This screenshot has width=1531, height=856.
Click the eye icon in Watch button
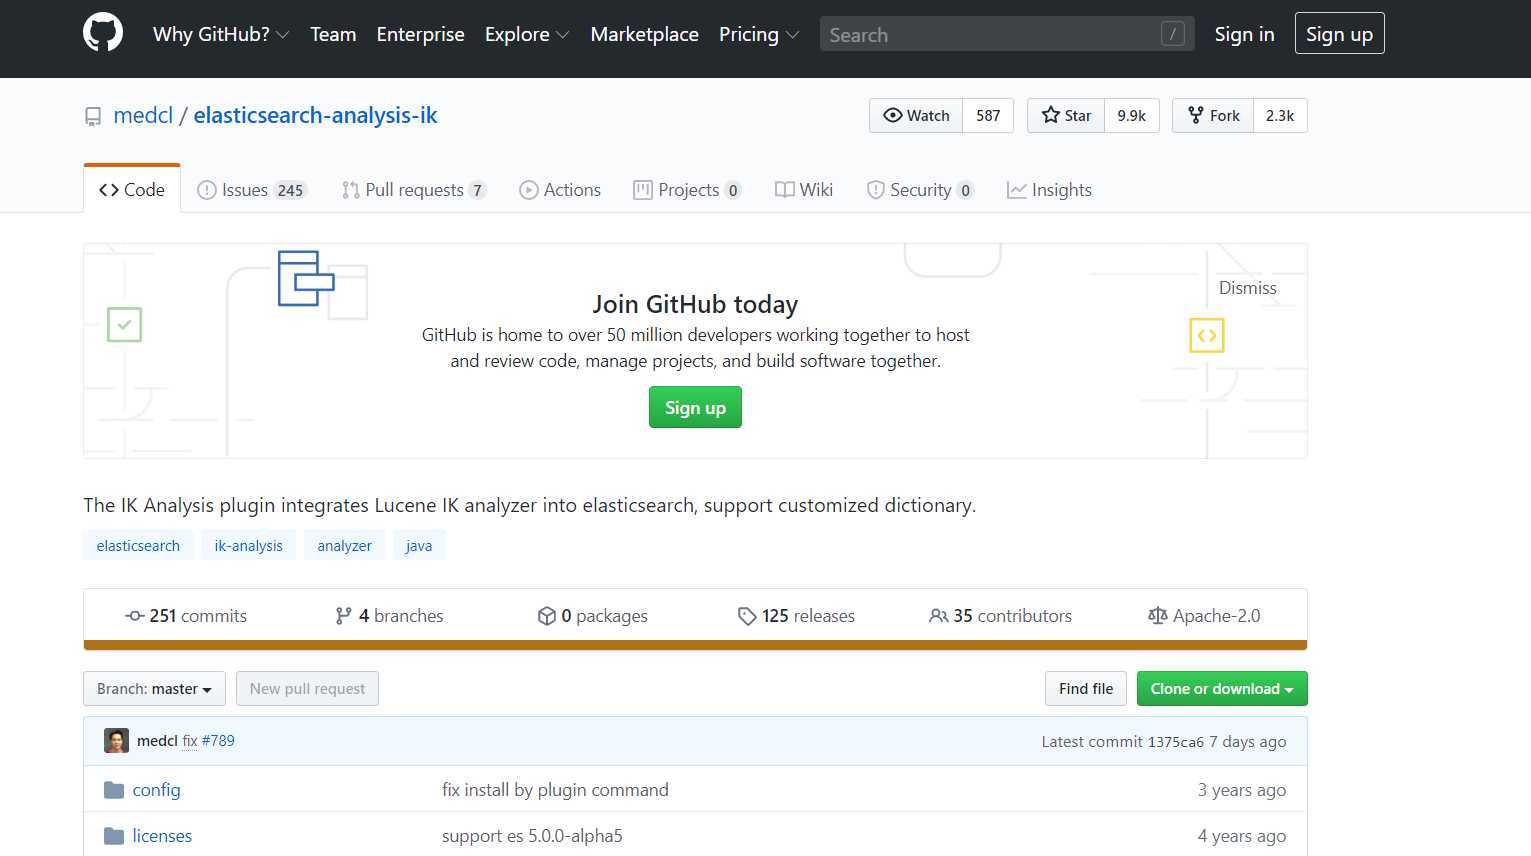pos(892,115)
